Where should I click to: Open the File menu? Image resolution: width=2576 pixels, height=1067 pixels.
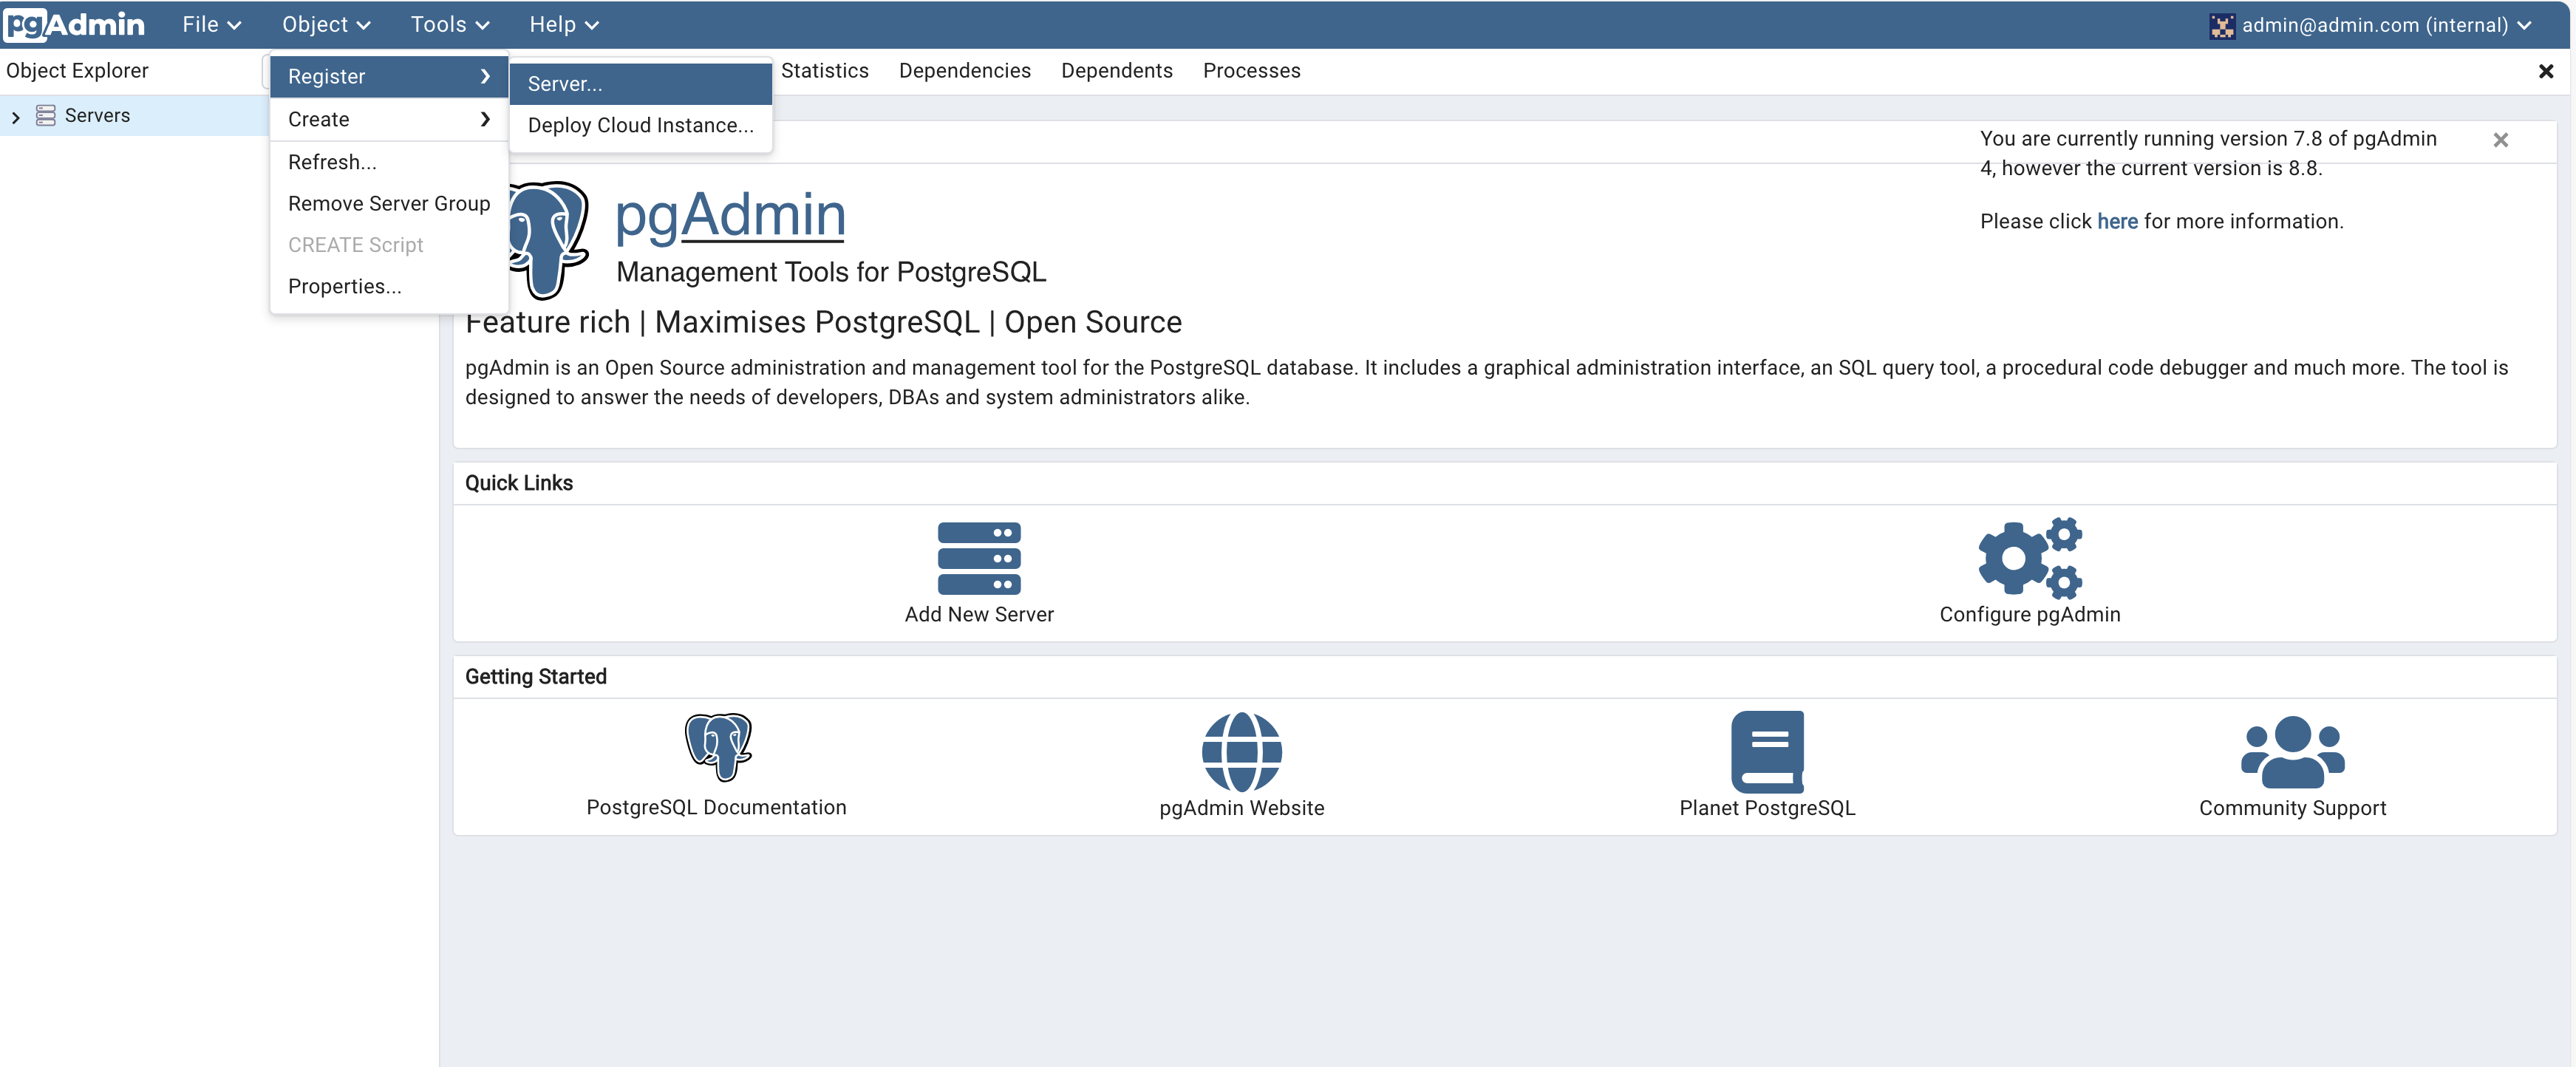211,24
